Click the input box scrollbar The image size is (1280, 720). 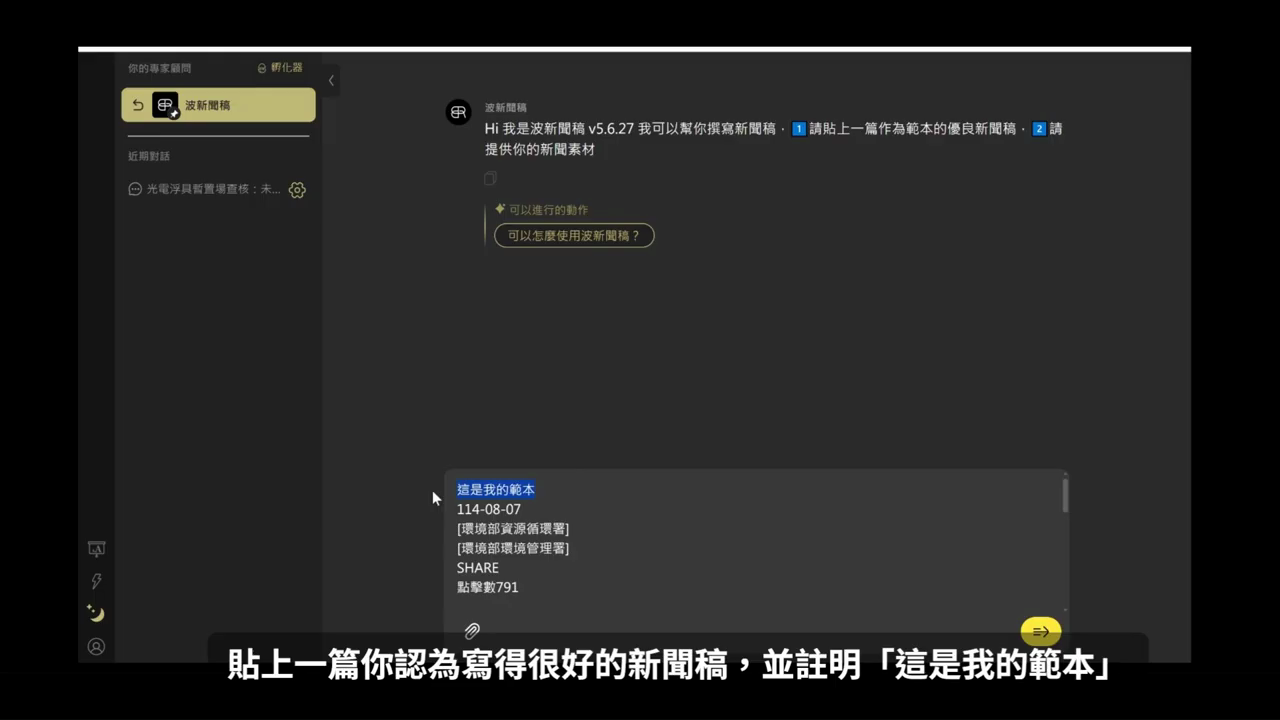pyautogui.click(x=1065, y=495)
